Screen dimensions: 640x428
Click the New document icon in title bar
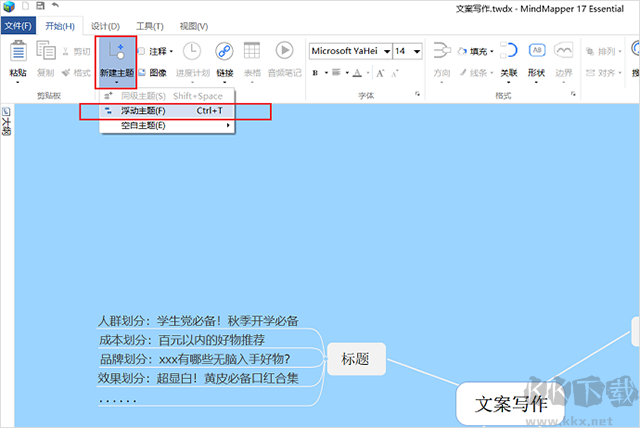(x=26, y=6)
